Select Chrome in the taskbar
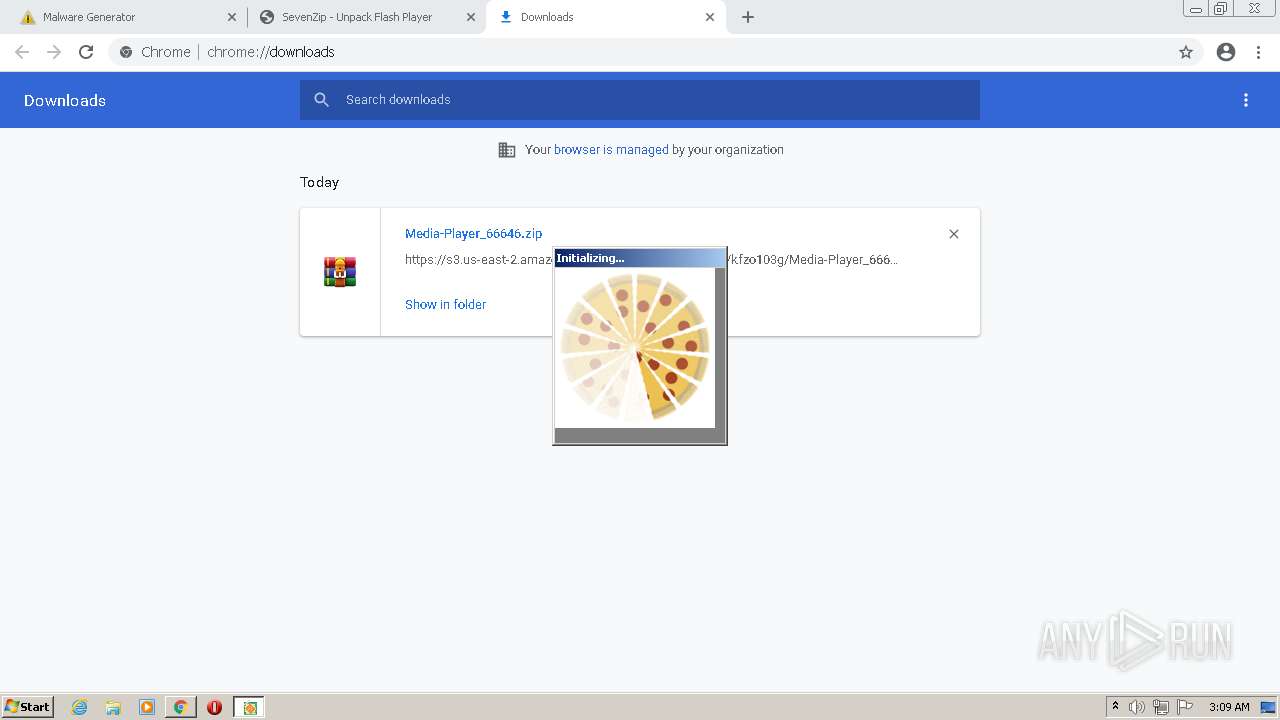Viewport: 1280px width, 720px height. (180, 707)
